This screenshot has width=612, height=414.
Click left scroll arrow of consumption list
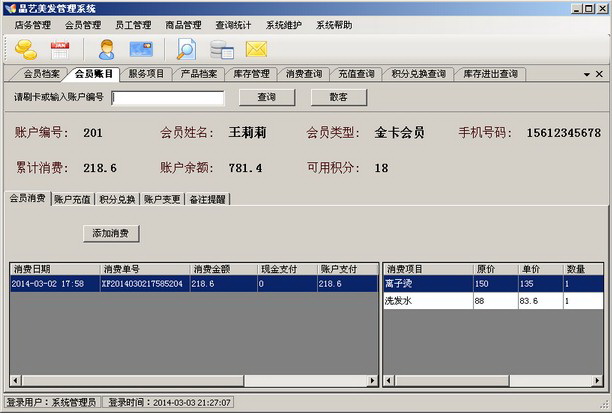coord(16,380)
